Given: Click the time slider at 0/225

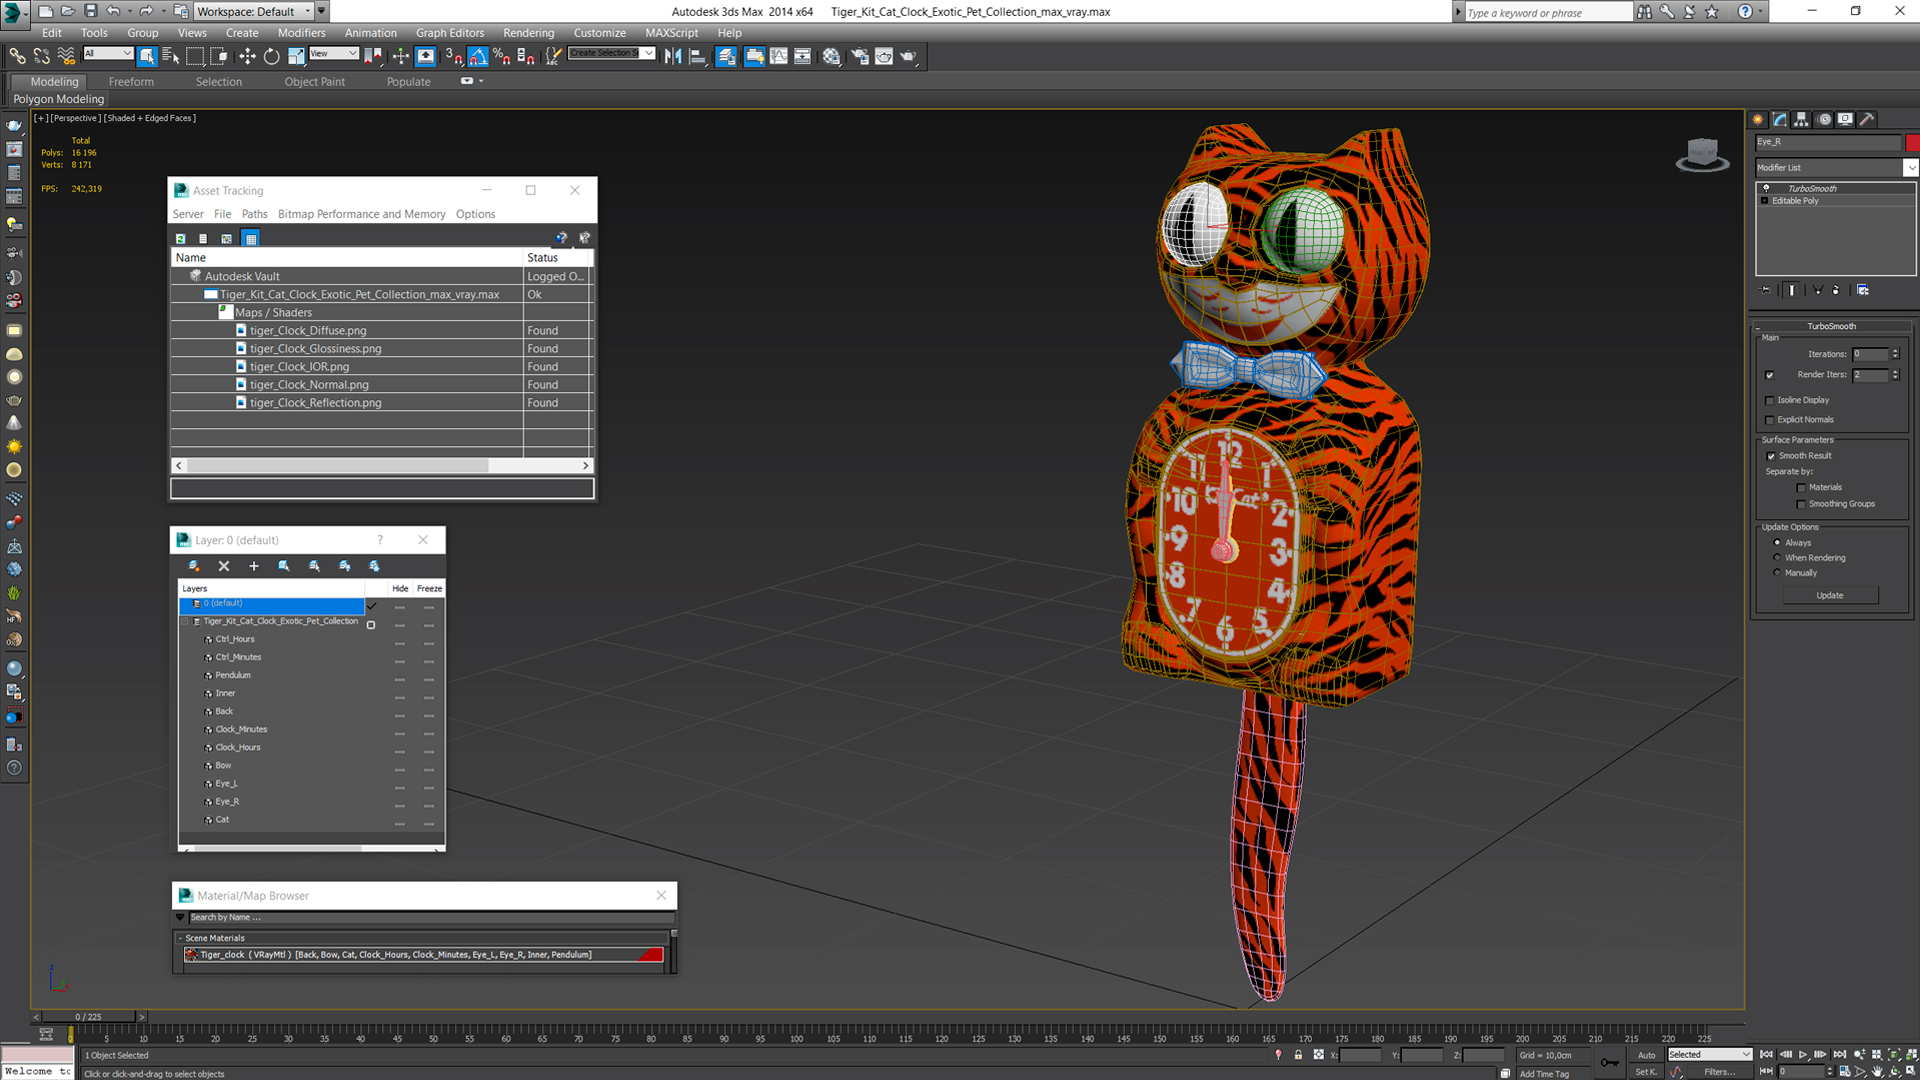Looking at the screenshot, I should coord(88,1017).
